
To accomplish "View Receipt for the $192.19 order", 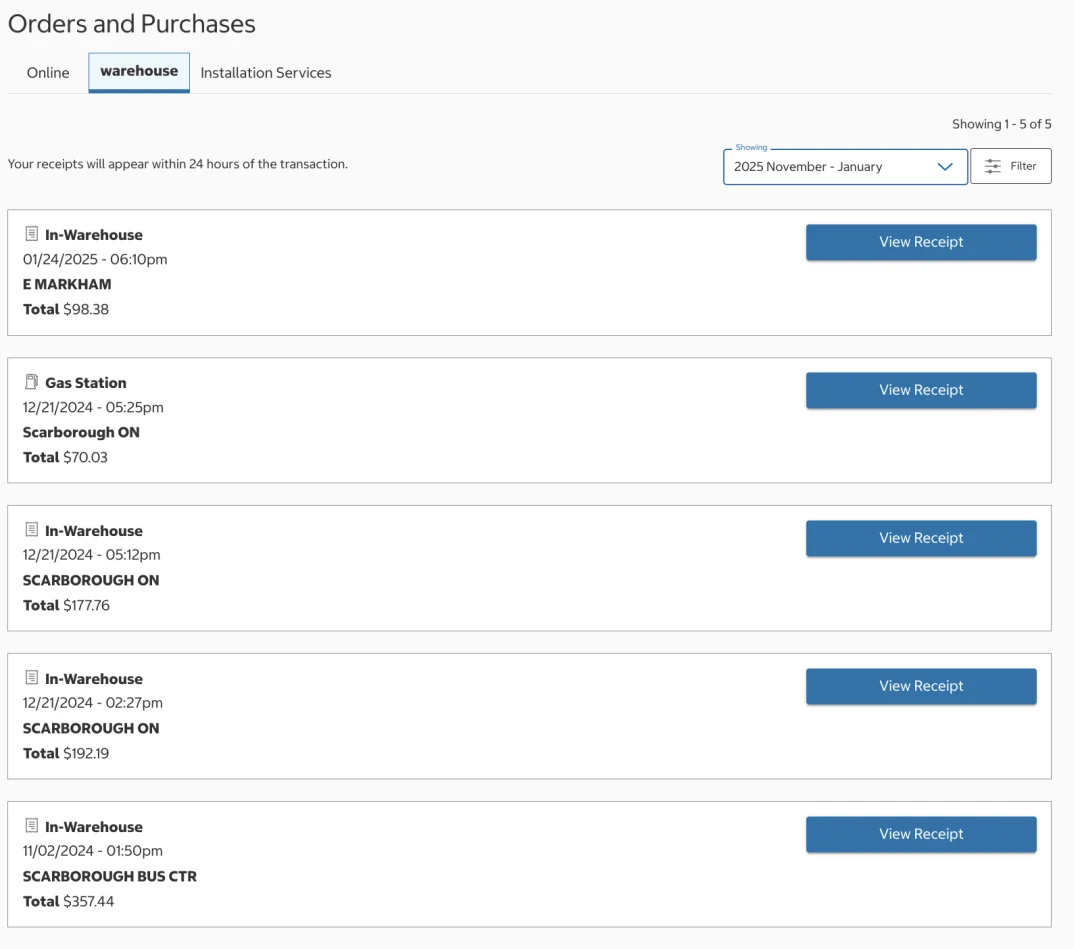I will [921, 686].
